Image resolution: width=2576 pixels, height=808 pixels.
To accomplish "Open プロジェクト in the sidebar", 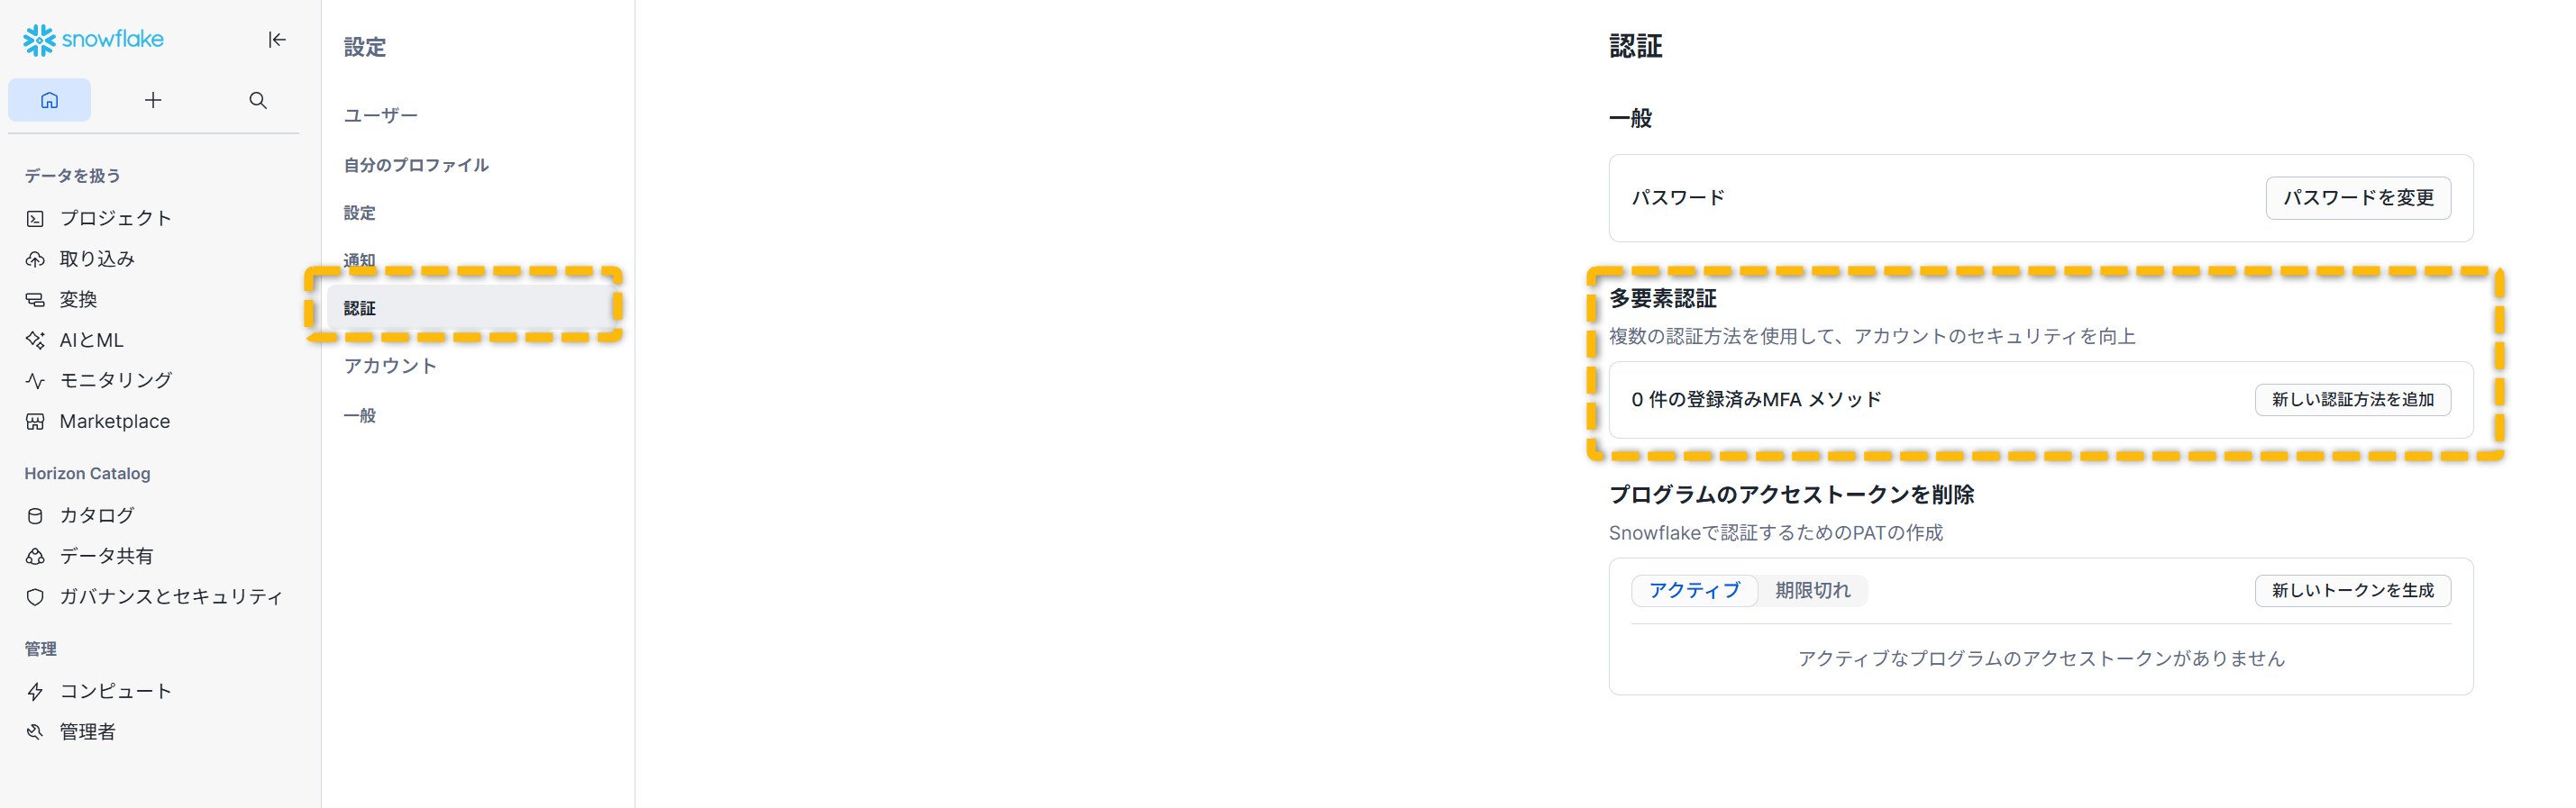I will coord(115,218).
